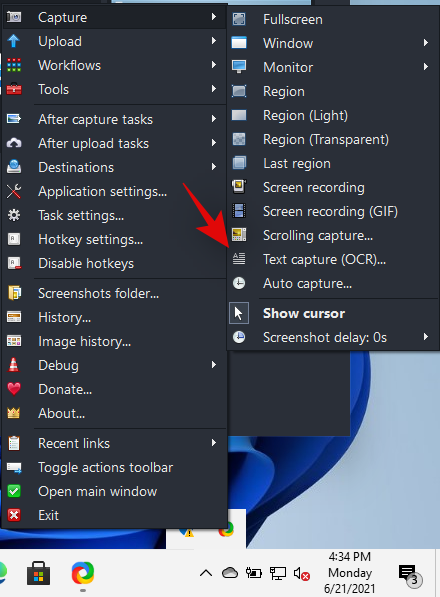Click the Application settings wrench icon
Screen dimensions: 440x597
14,191
